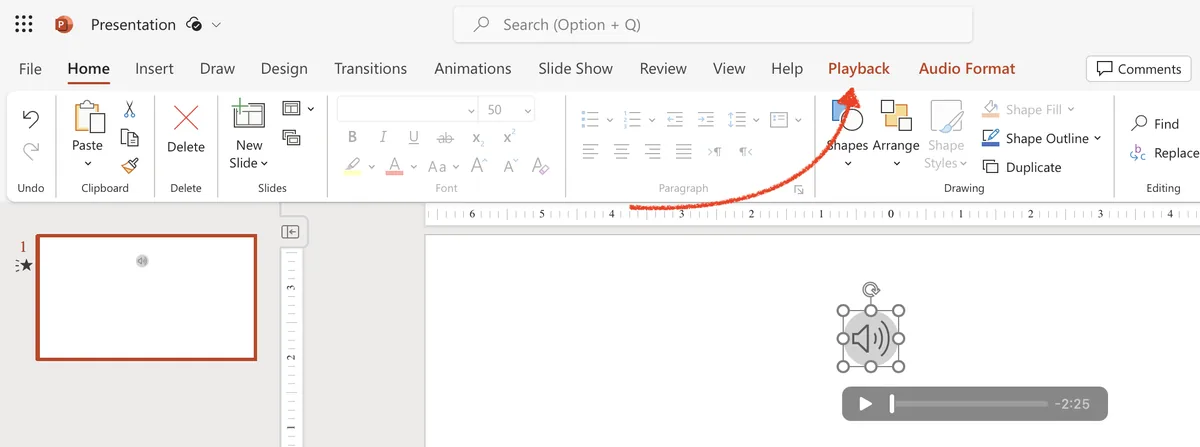Click the Paste clipboard icon
The image size is (1200, 447).
point(88,117)
